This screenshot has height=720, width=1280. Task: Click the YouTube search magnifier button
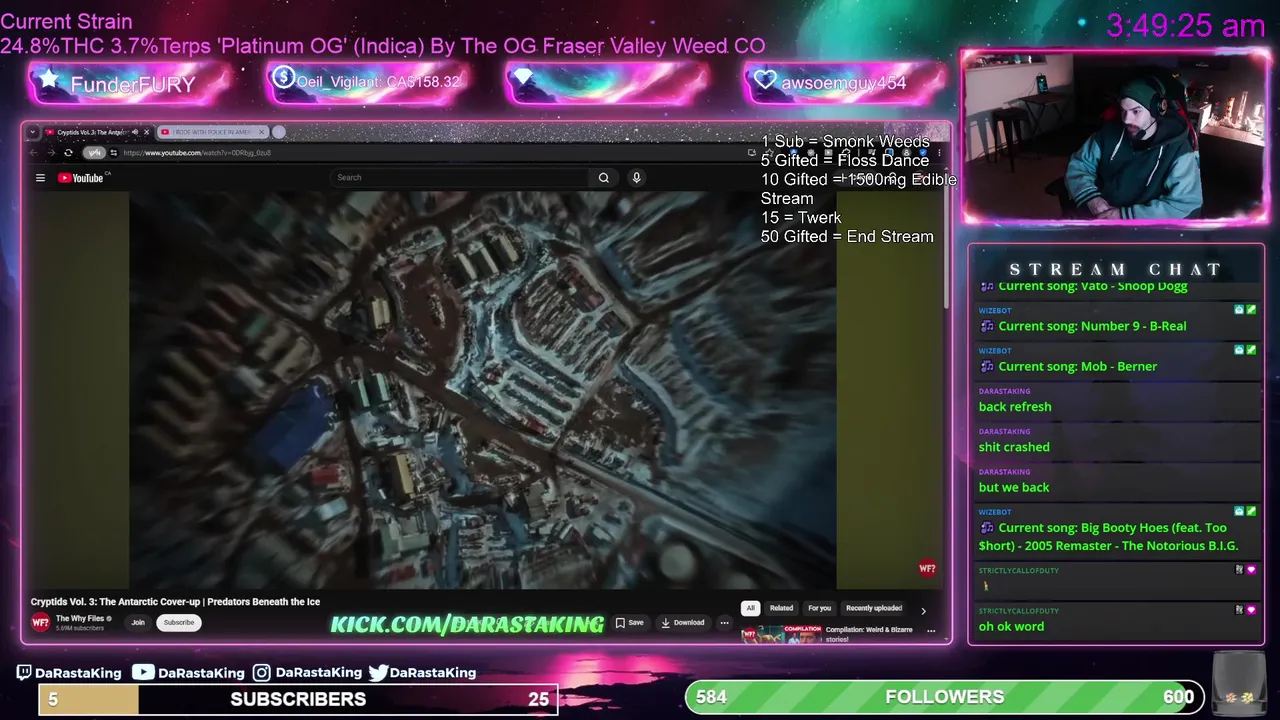(604, 177)
